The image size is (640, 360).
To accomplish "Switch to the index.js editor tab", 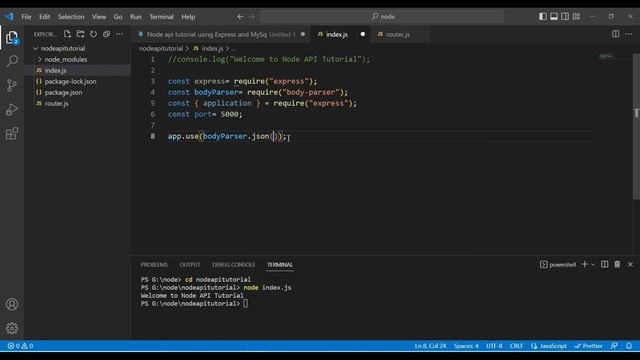I will (341, 34).
